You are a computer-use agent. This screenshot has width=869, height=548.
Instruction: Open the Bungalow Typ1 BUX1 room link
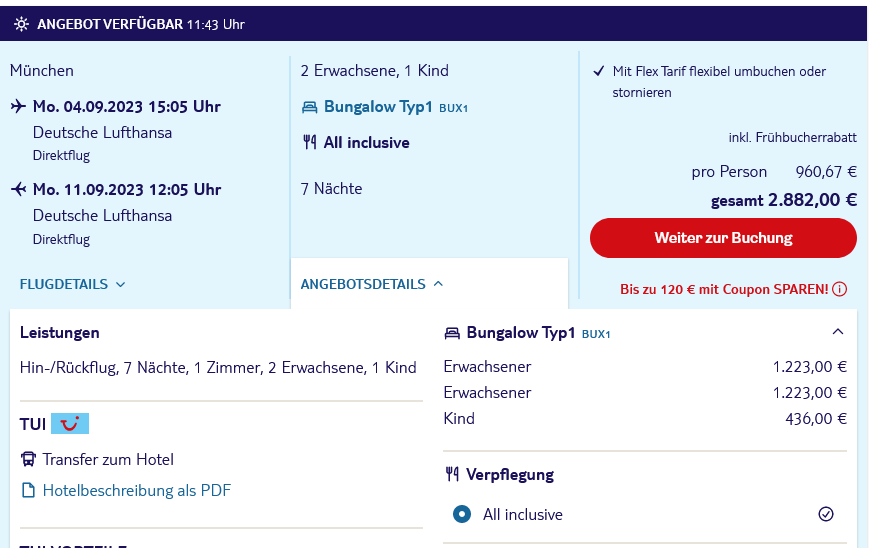(396, 107)
